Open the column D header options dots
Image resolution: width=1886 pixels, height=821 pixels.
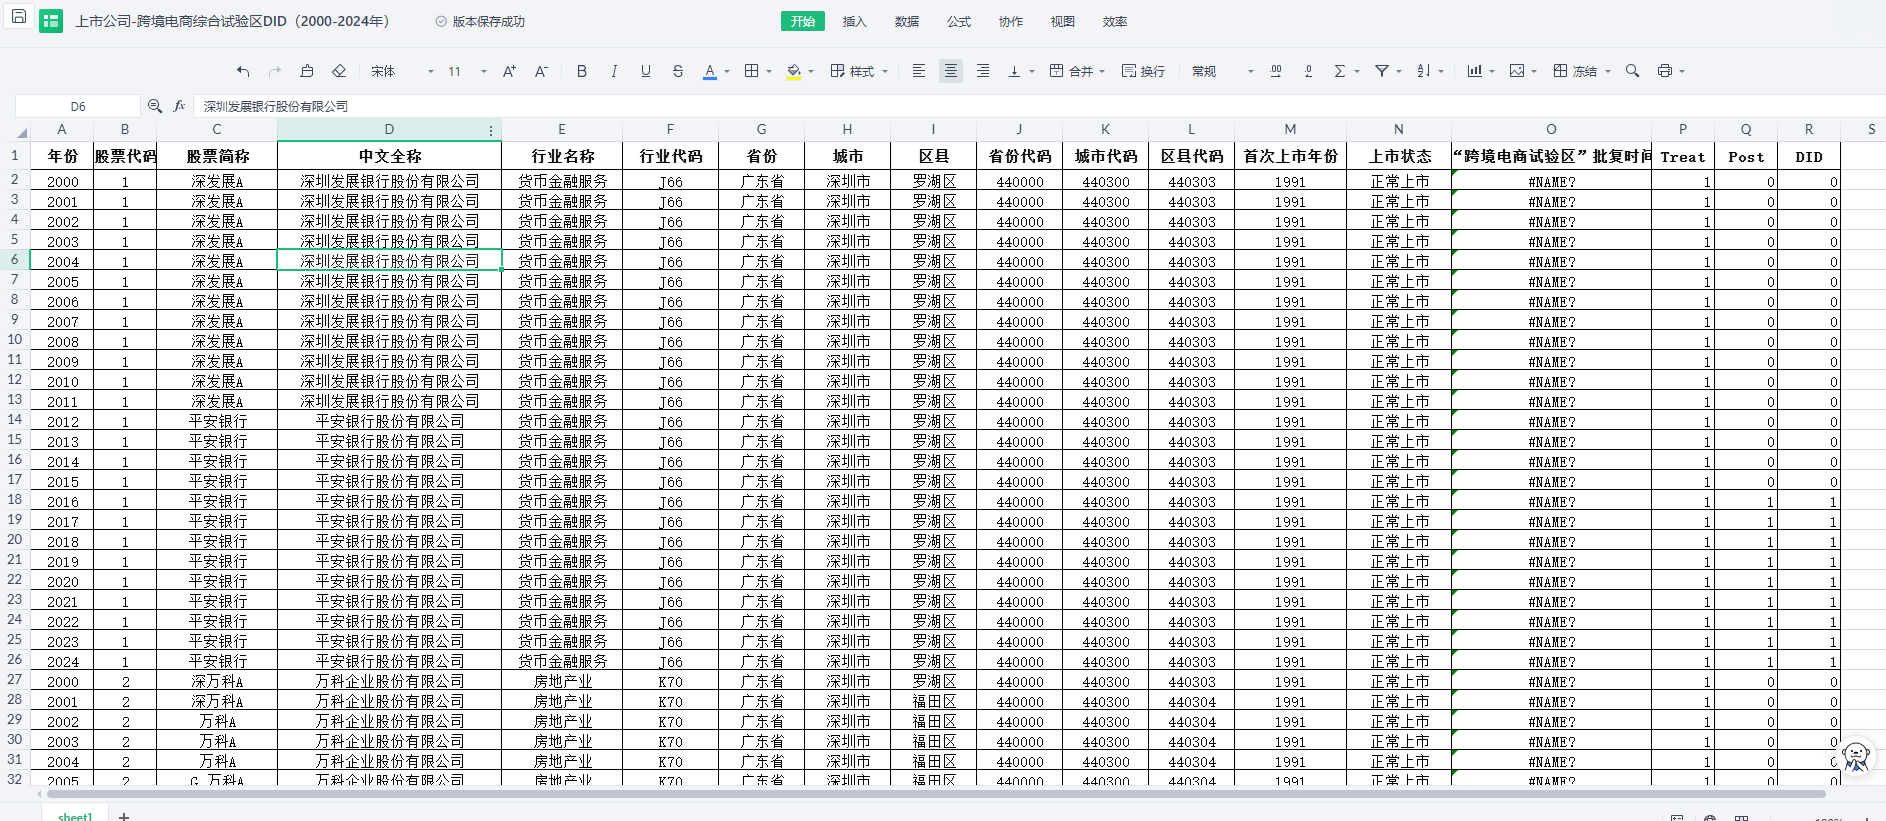click(491, 131)
